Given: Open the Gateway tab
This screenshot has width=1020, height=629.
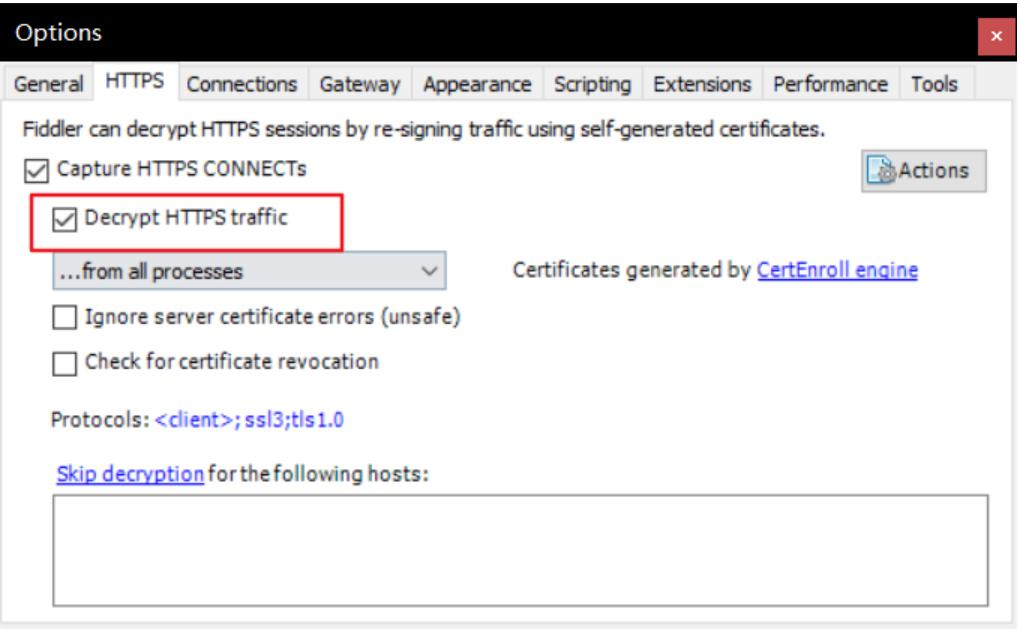Looking at the screenshot, I should 360,84.
